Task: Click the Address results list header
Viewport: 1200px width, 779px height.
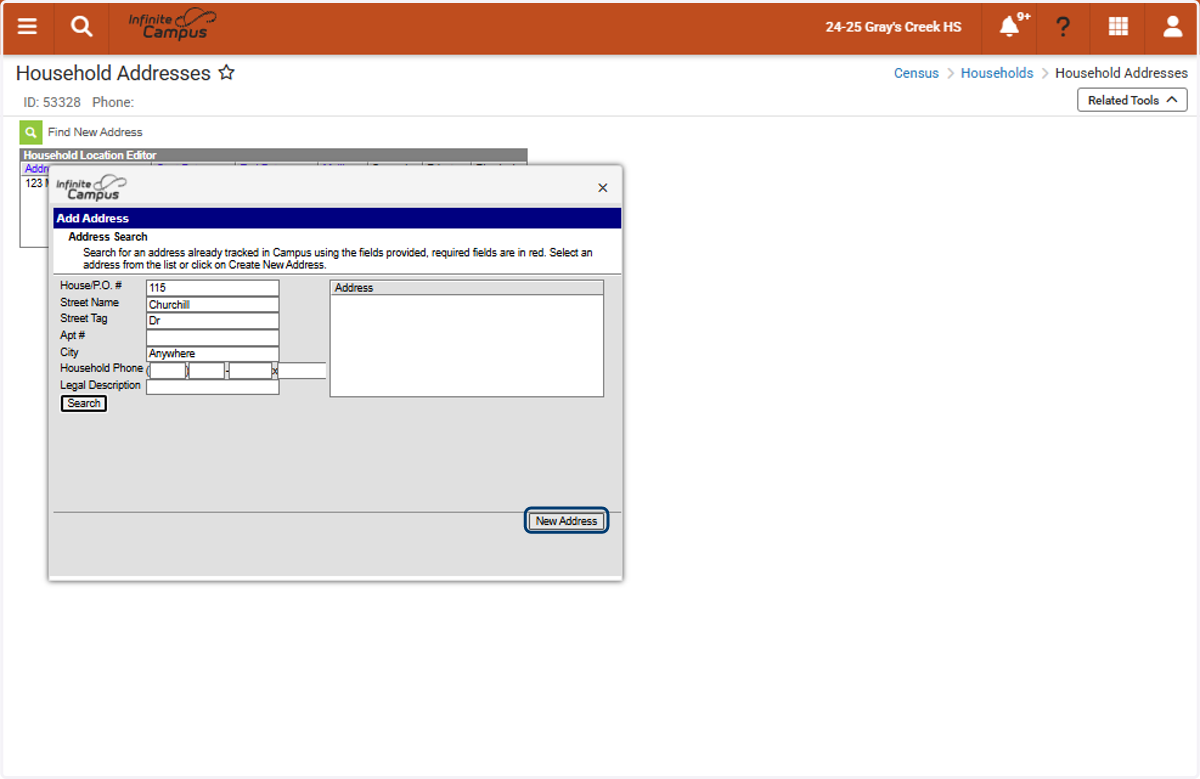Action: (x=467, y=288)
